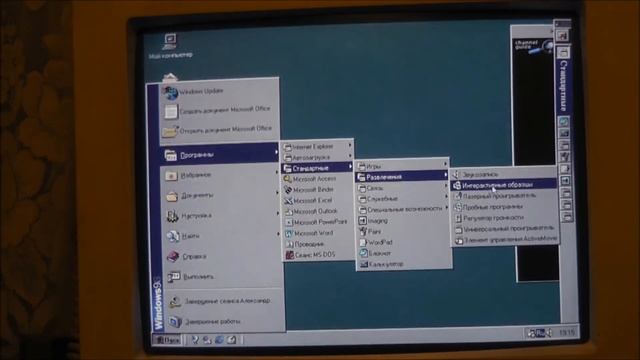Choose Создать документ Microsoft Office
The image size is (640, 360).
point(220,110)
